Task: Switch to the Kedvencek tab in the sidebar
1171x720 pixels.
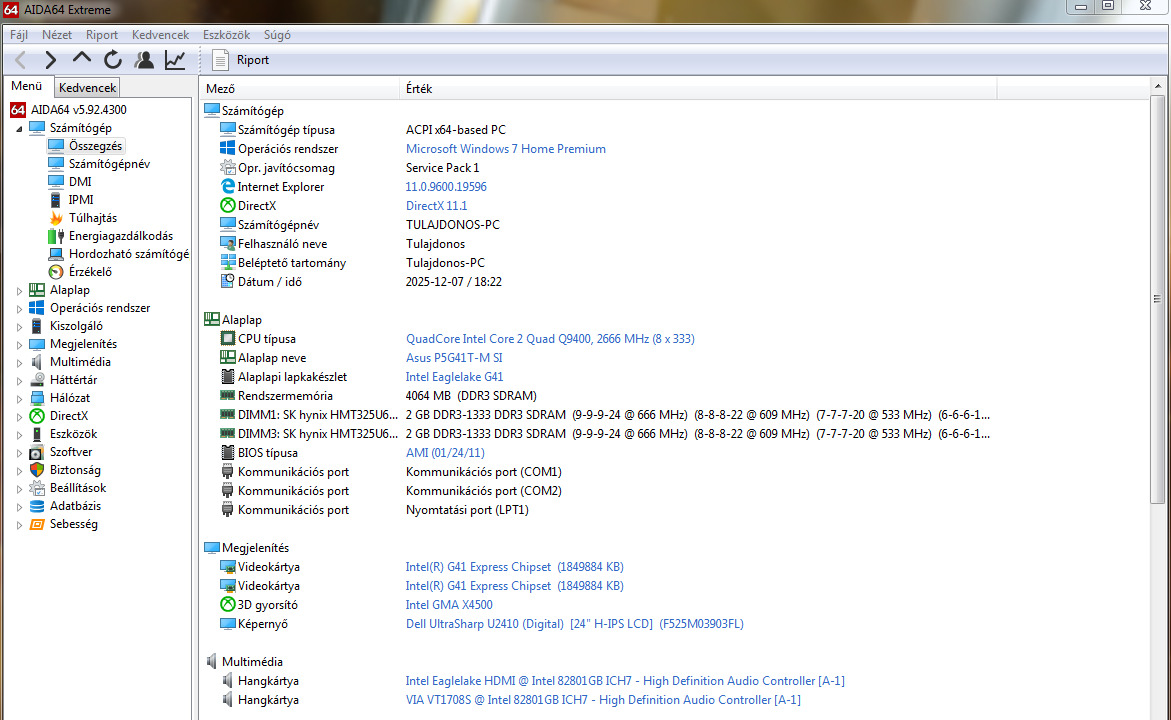Action: (x=87, y=87)
